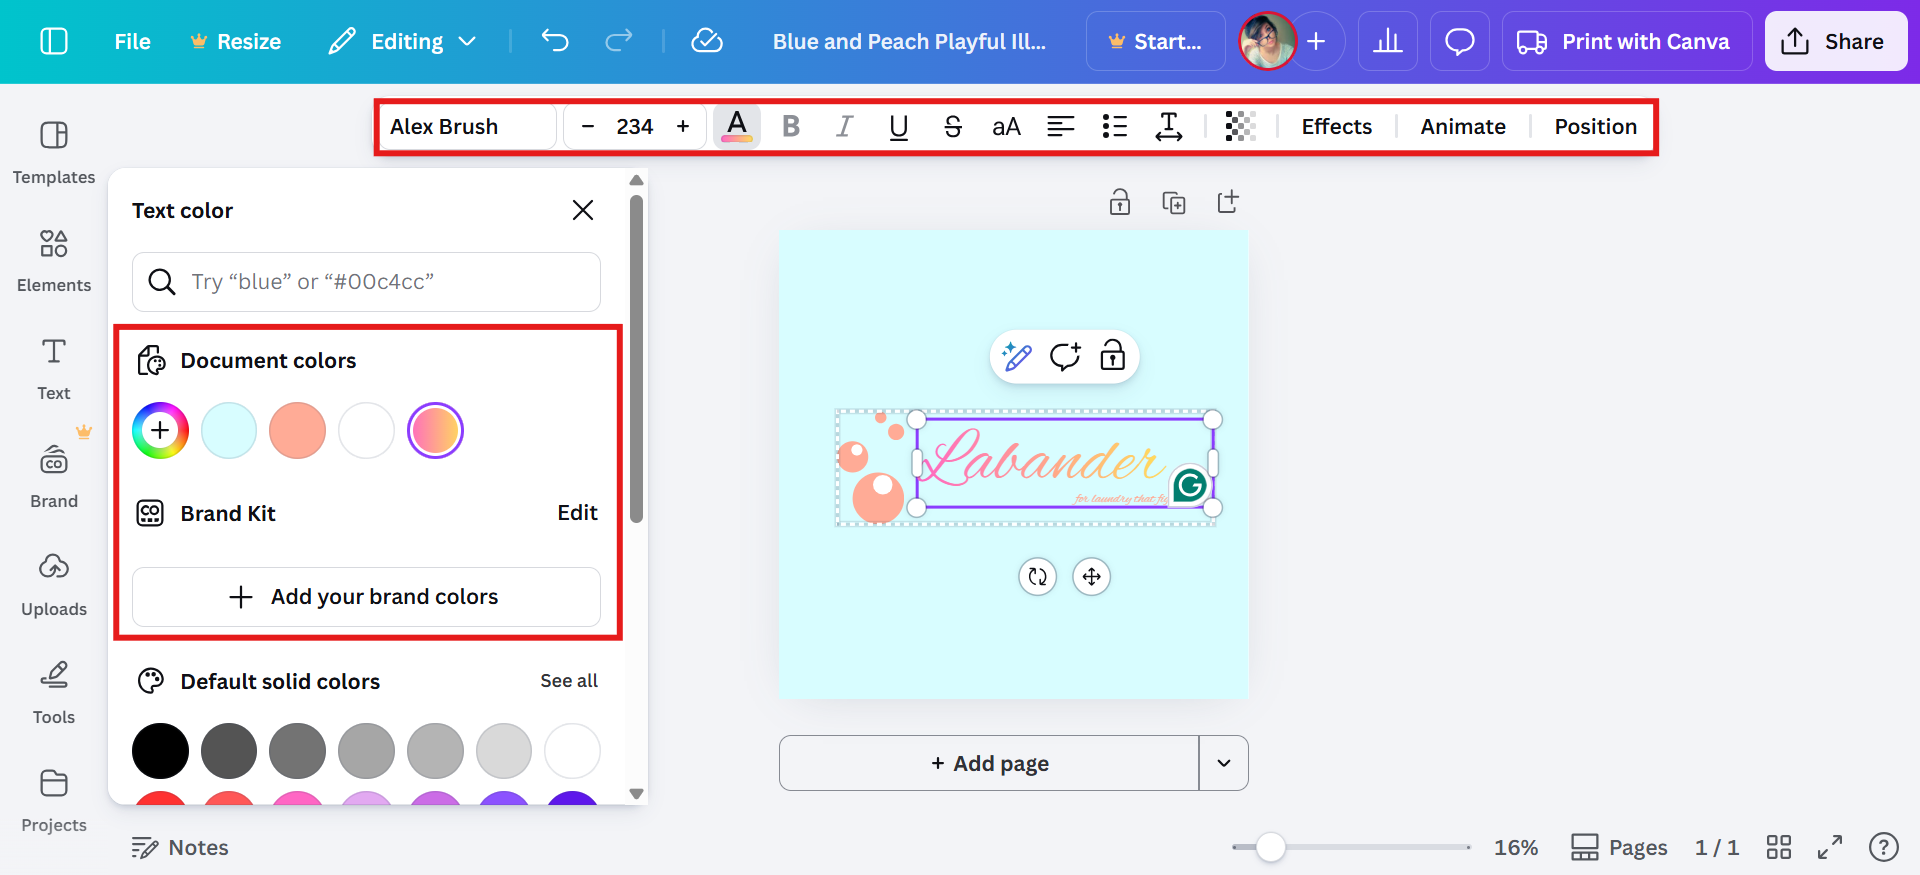
Task: Open Tools in the sidebar
Action: 54,692
